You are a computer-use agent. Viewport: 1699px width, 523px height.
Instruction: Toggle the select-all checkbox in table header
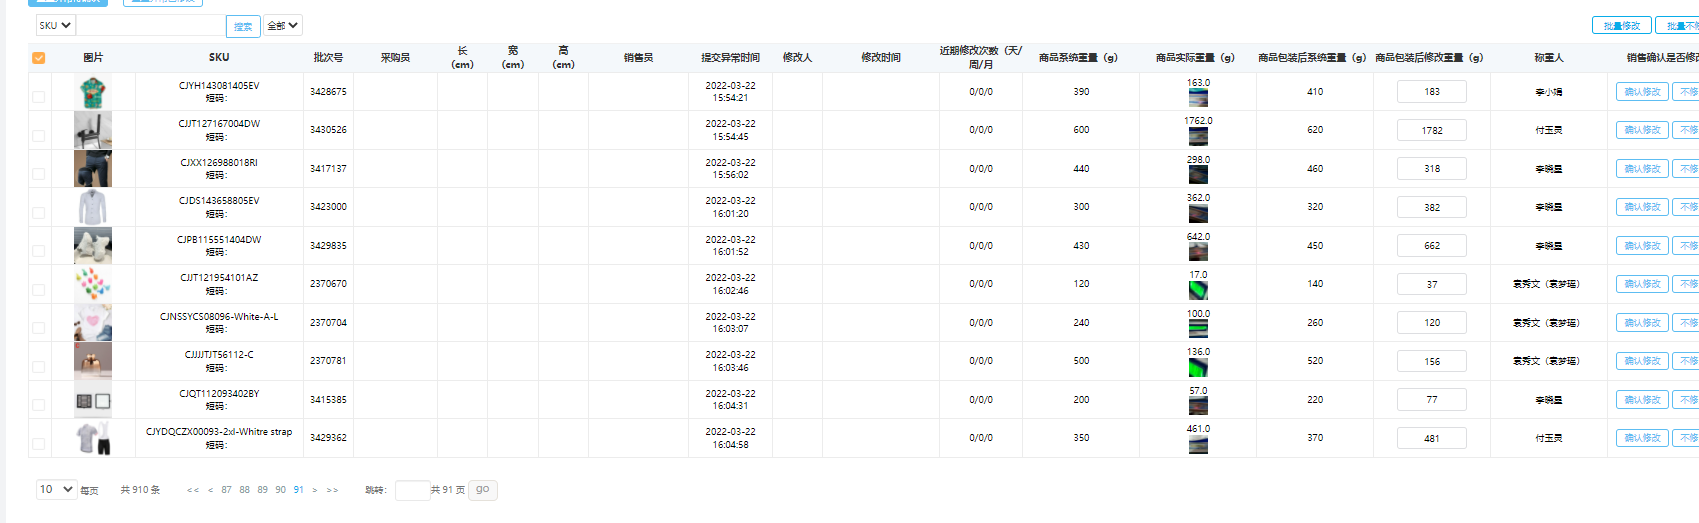tap(39, 58)
